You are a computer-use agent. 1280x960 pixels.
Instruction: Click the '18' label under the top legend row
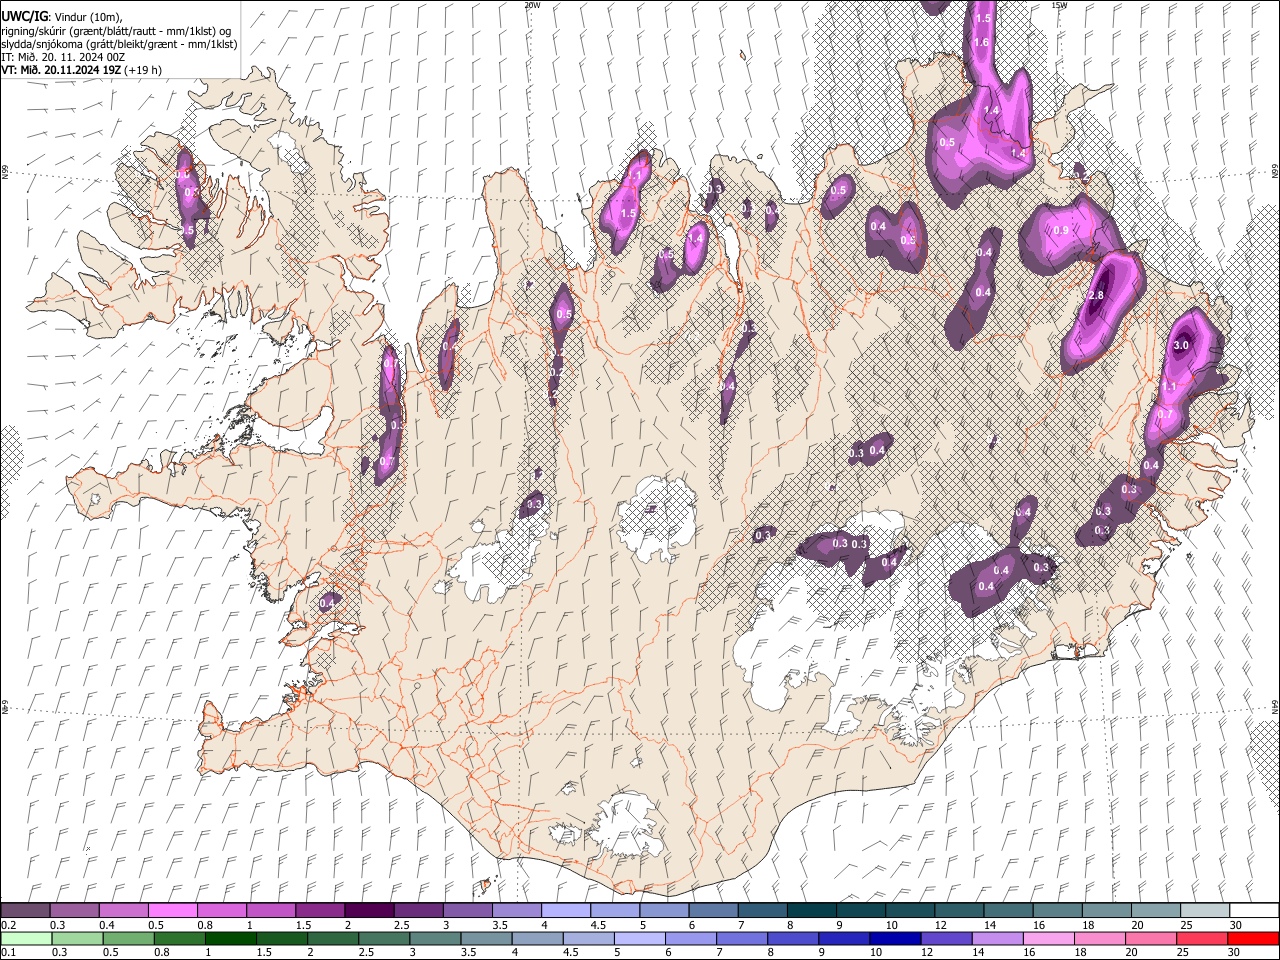[x=1086, y=925]
